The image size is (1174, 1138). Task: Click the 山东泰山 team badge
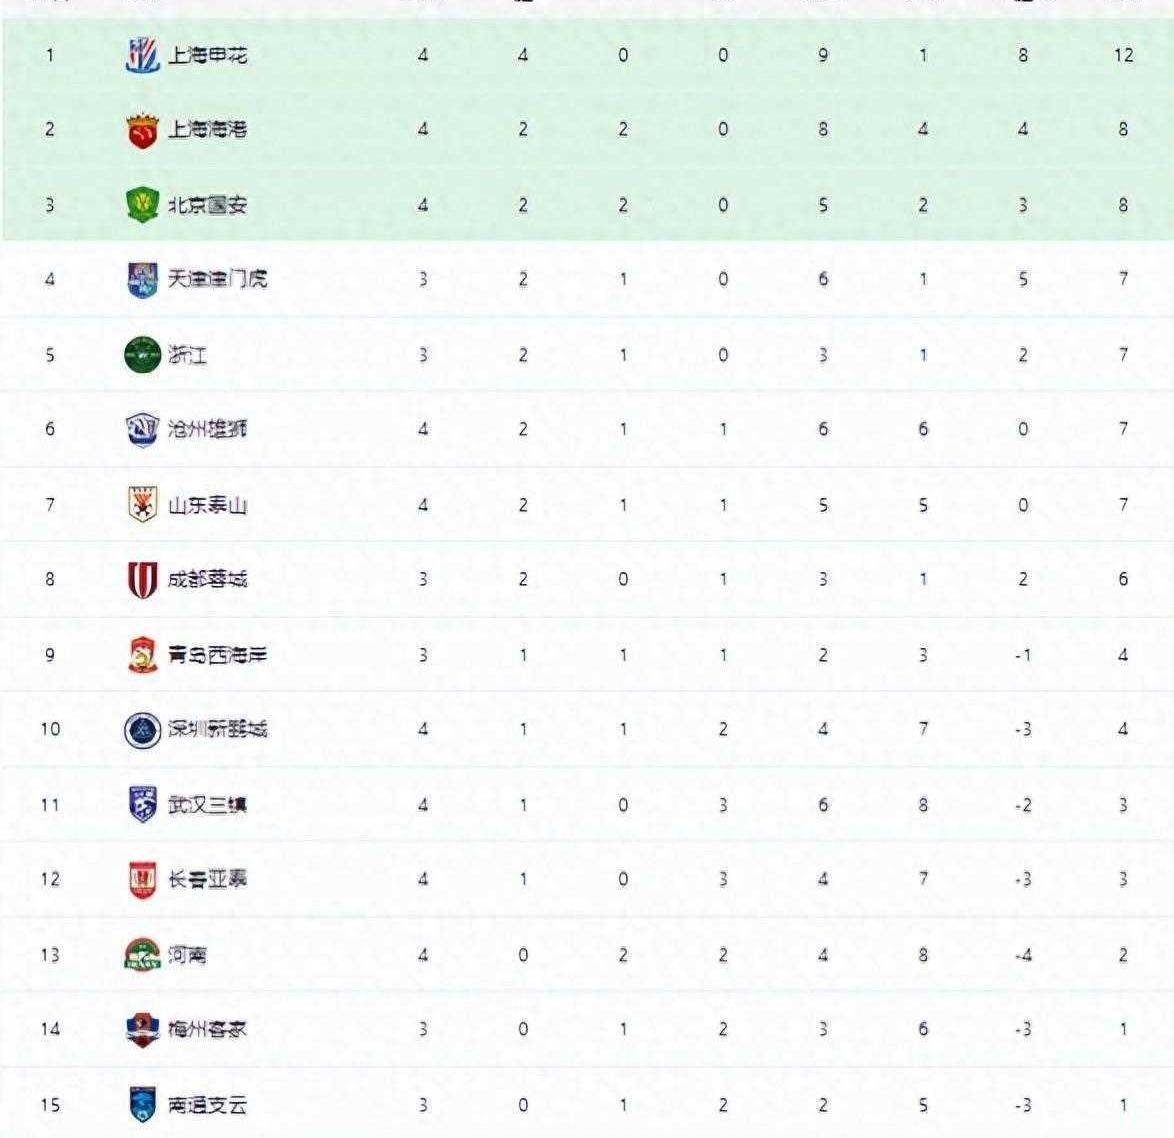pos(142,505)
